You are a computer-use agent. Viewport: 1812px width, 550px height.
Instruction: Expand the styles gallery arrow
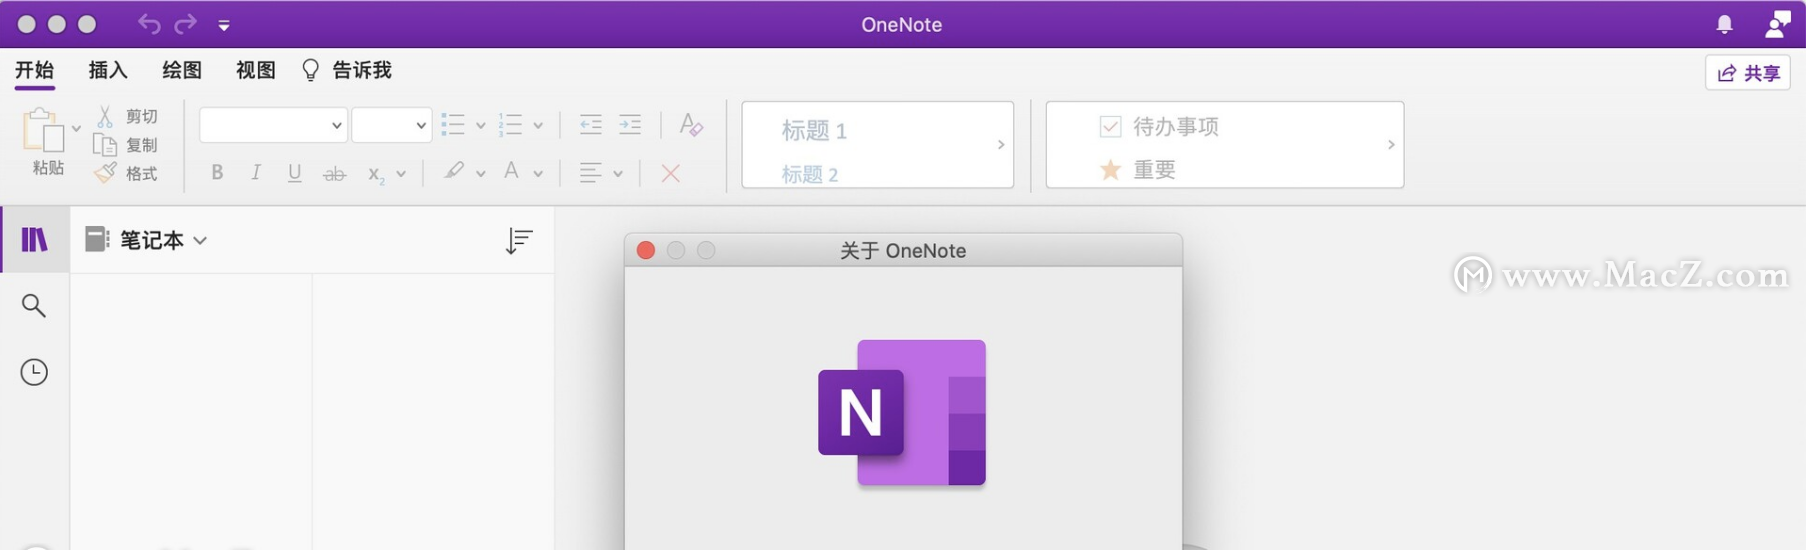pyautogui.click(x=1001, y=145)
